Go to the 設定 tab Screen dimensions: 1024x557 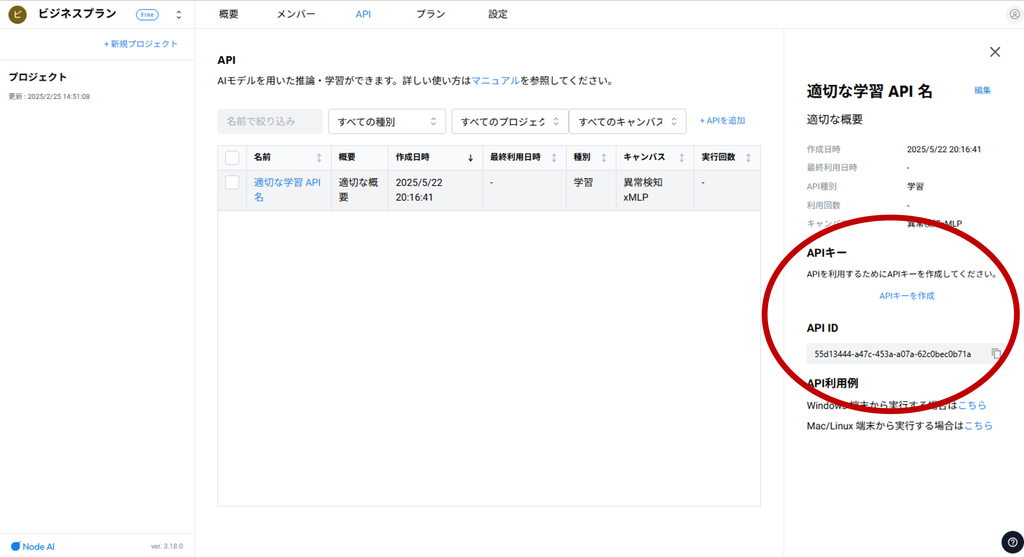click(x=498, y=15)
